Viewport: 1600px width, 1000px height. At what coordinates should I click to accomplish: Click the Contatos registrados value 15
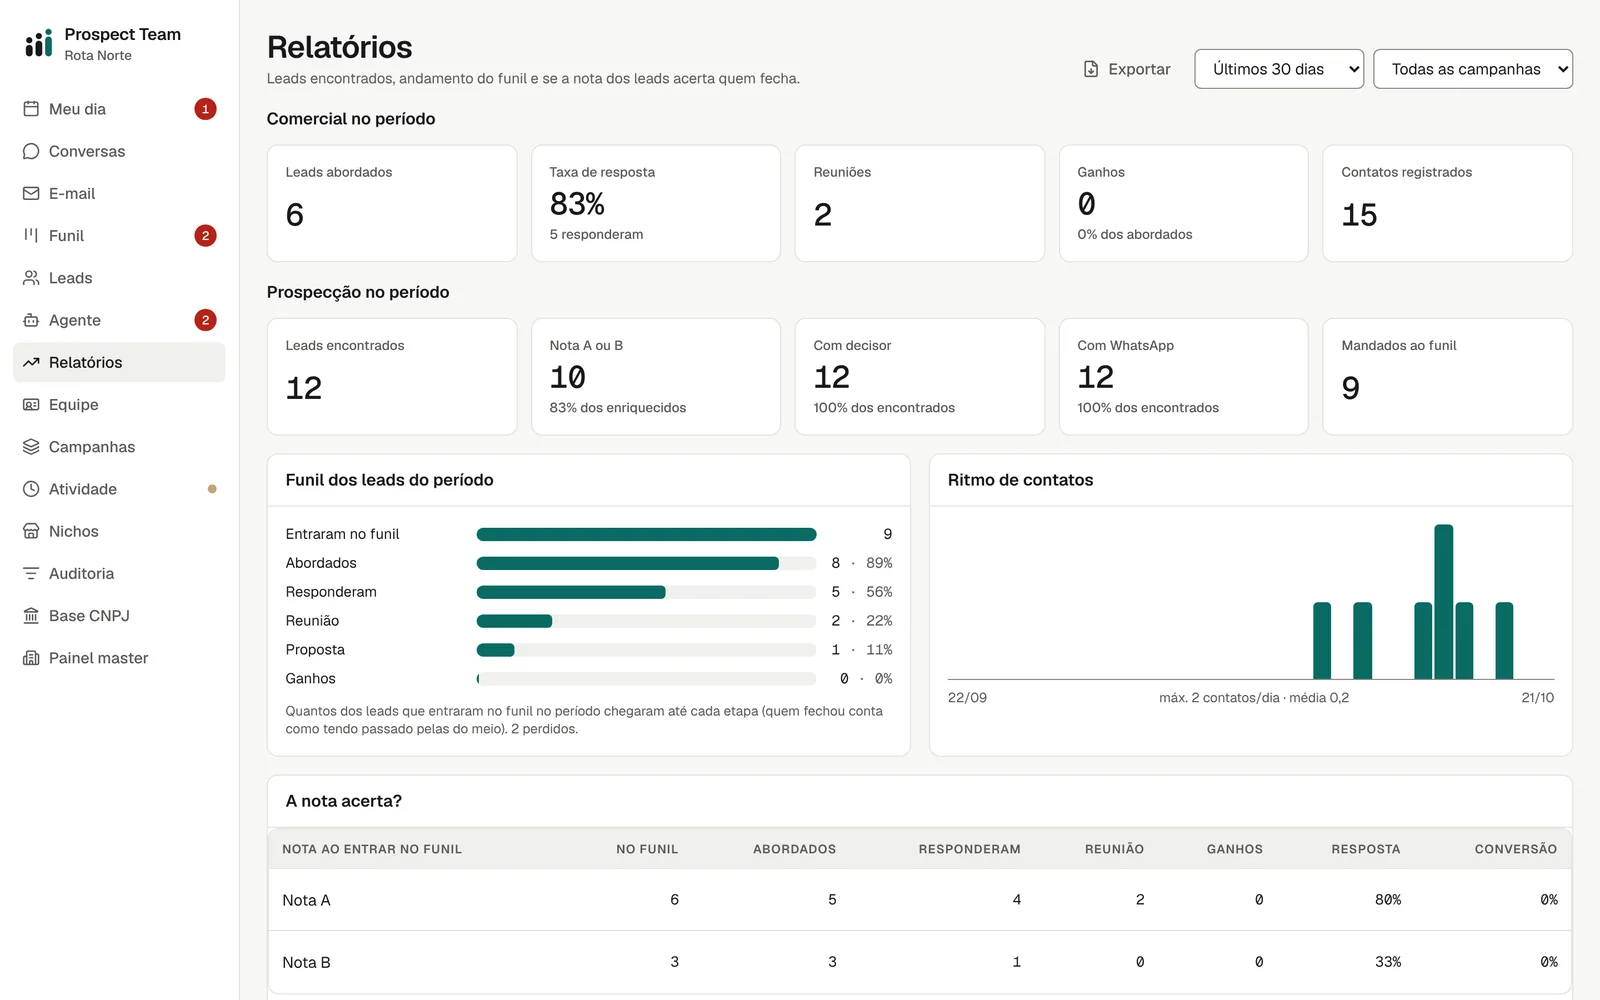1359,215
